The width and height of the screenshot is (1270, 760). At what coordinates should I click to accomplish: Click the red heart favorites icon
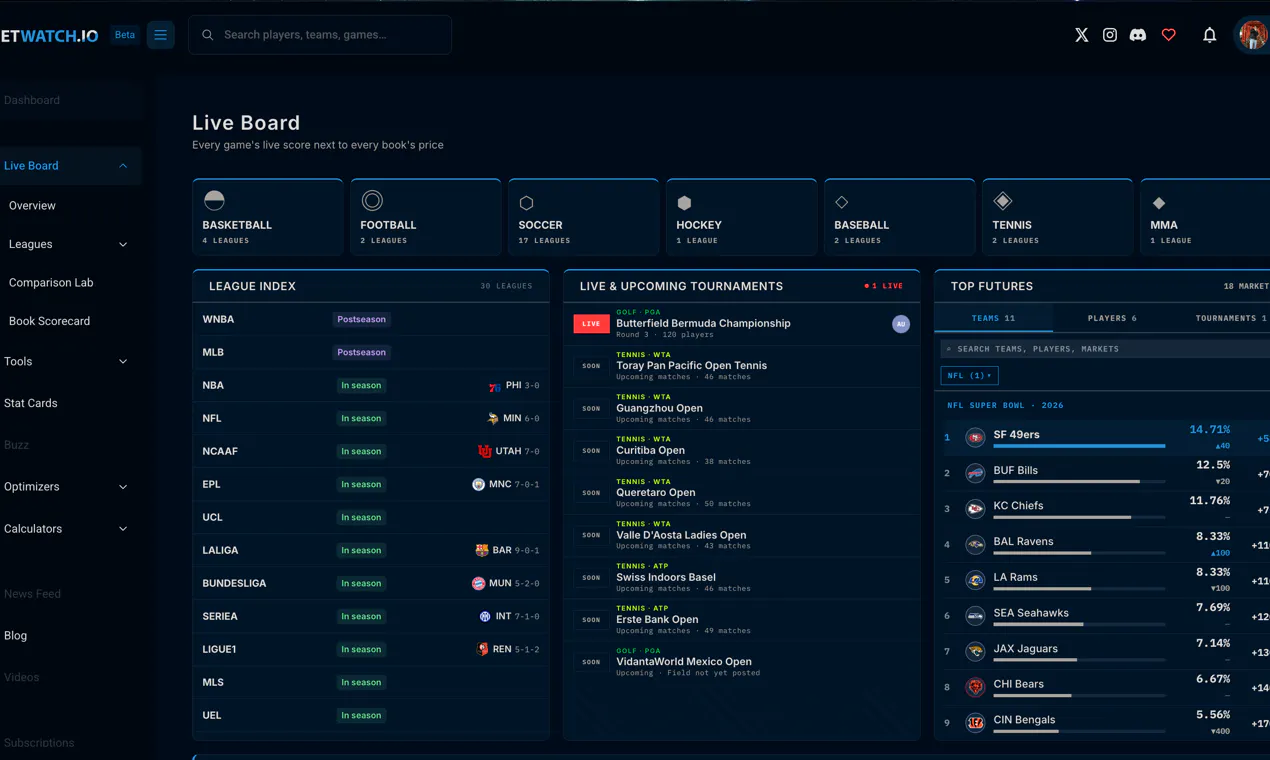coord(1169,35)
